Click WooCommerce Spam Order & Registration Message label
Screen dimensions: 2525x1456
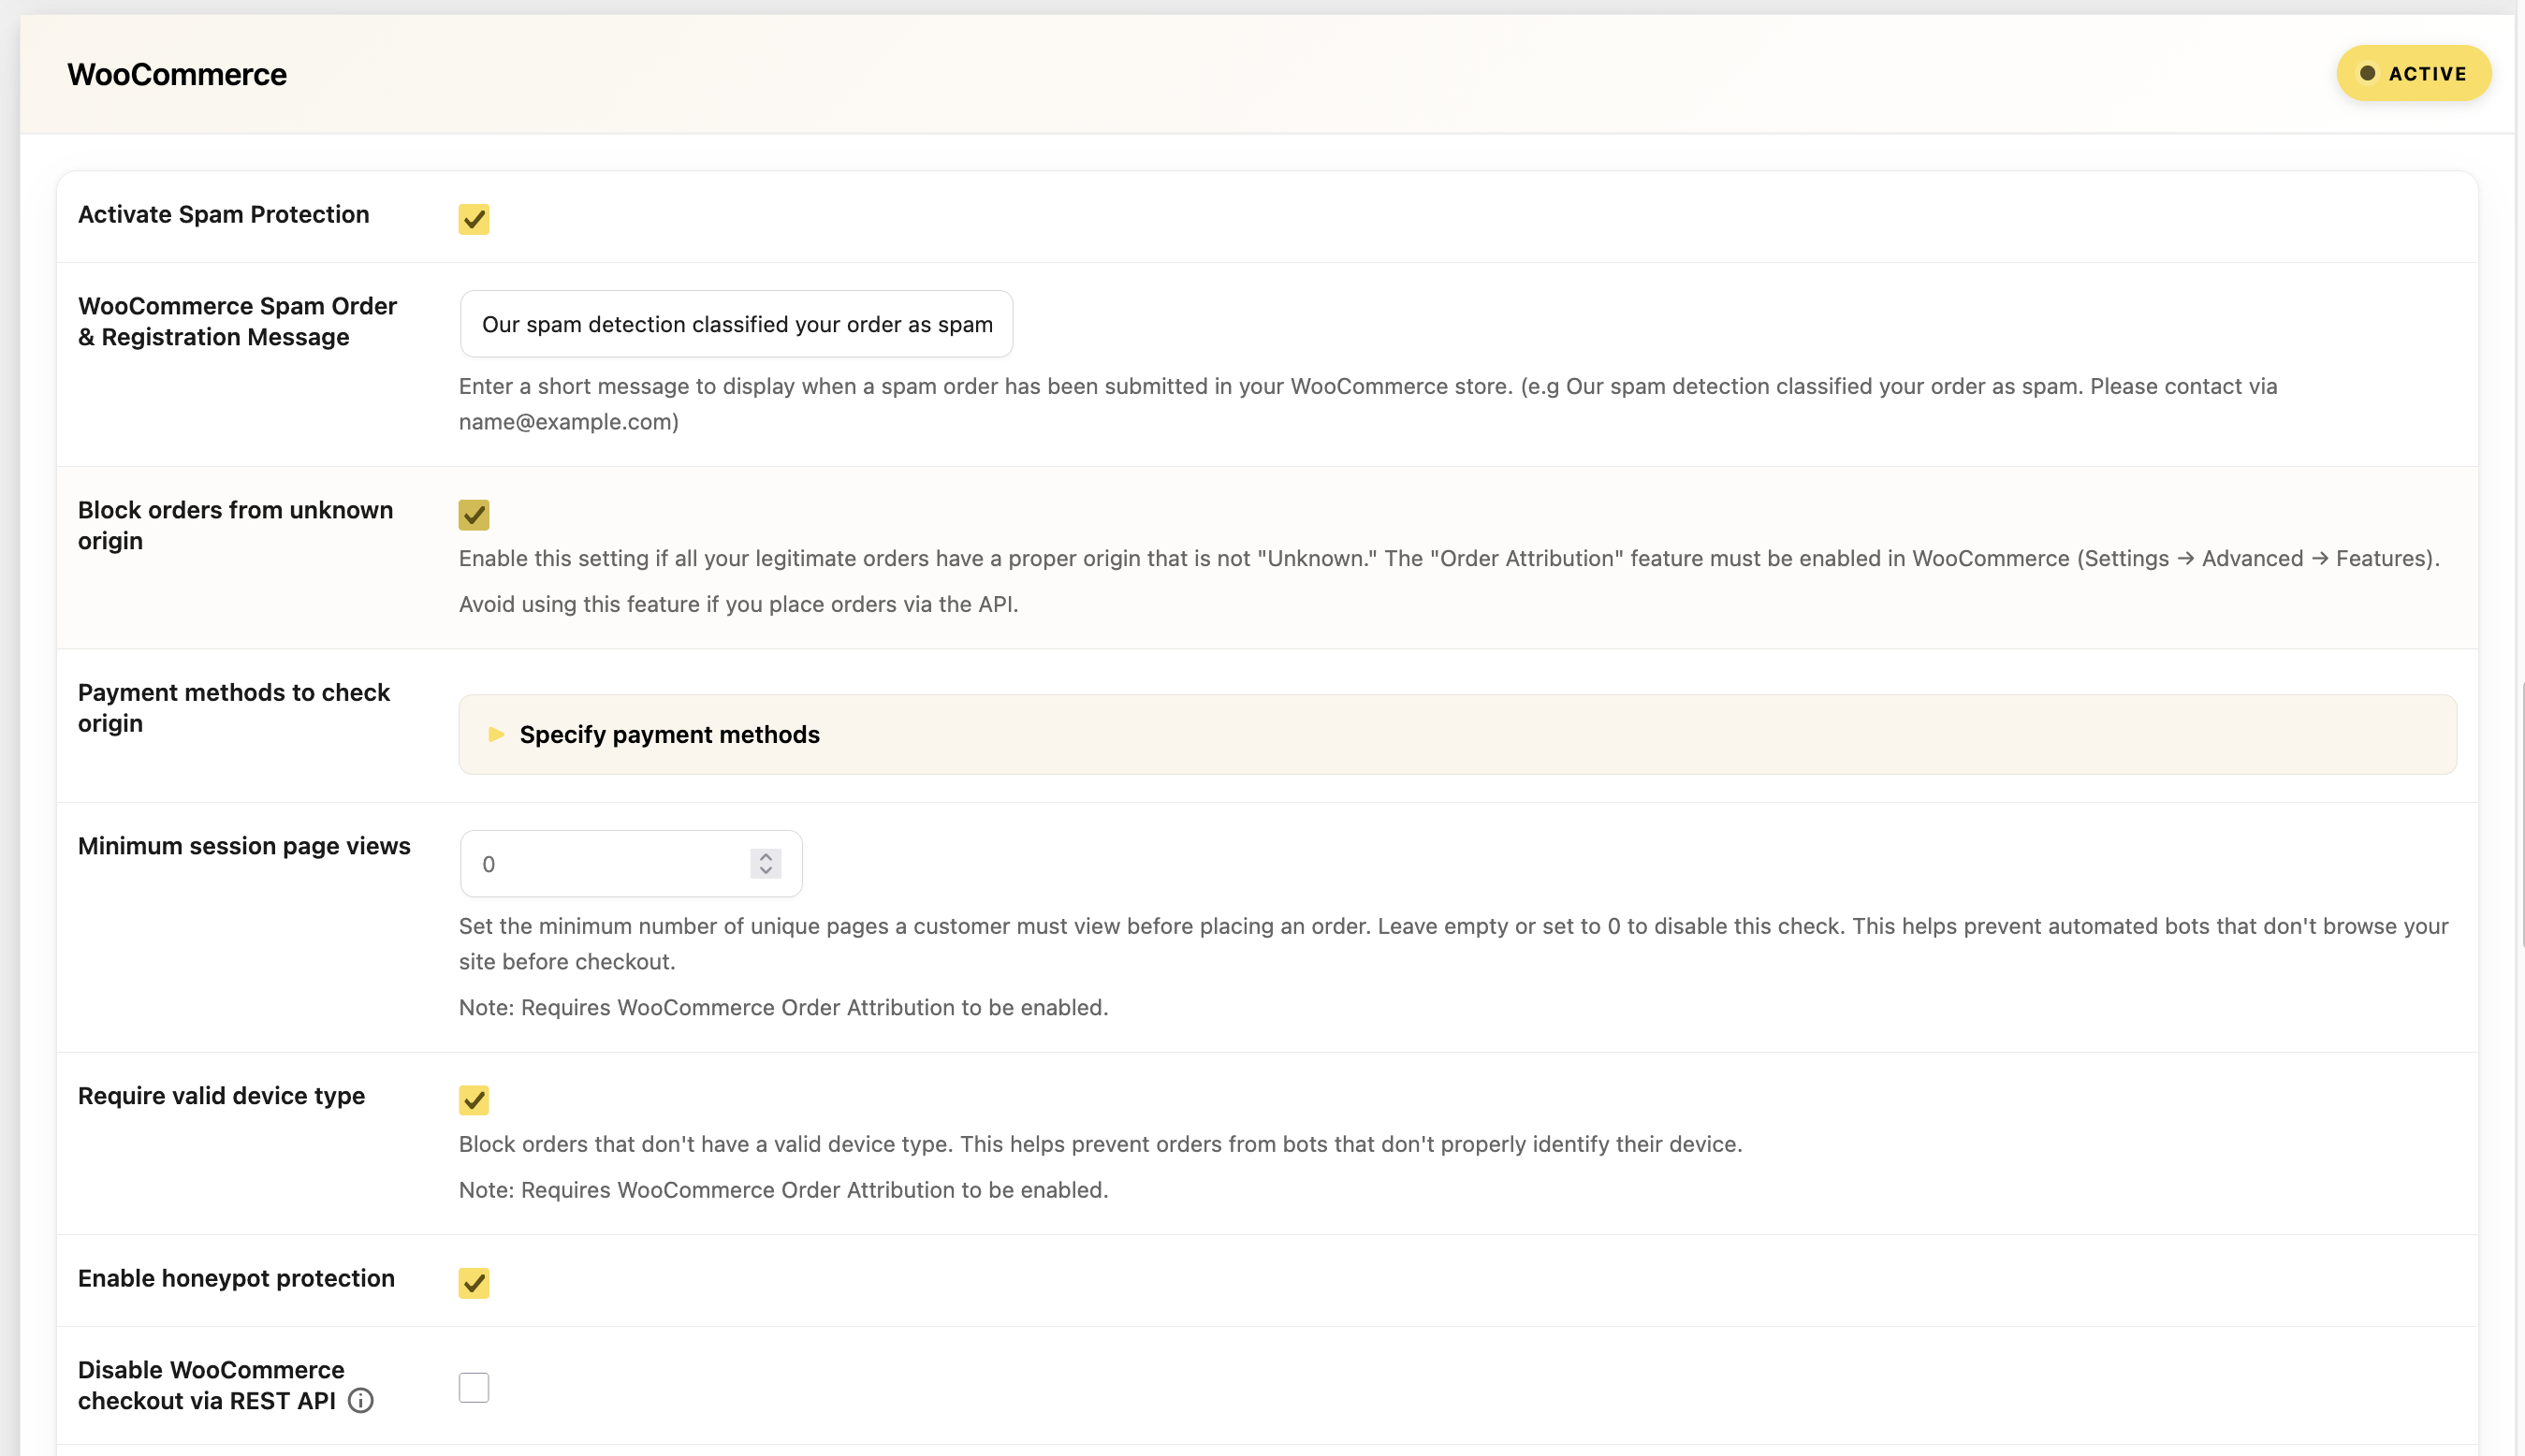tap(238, 321)
